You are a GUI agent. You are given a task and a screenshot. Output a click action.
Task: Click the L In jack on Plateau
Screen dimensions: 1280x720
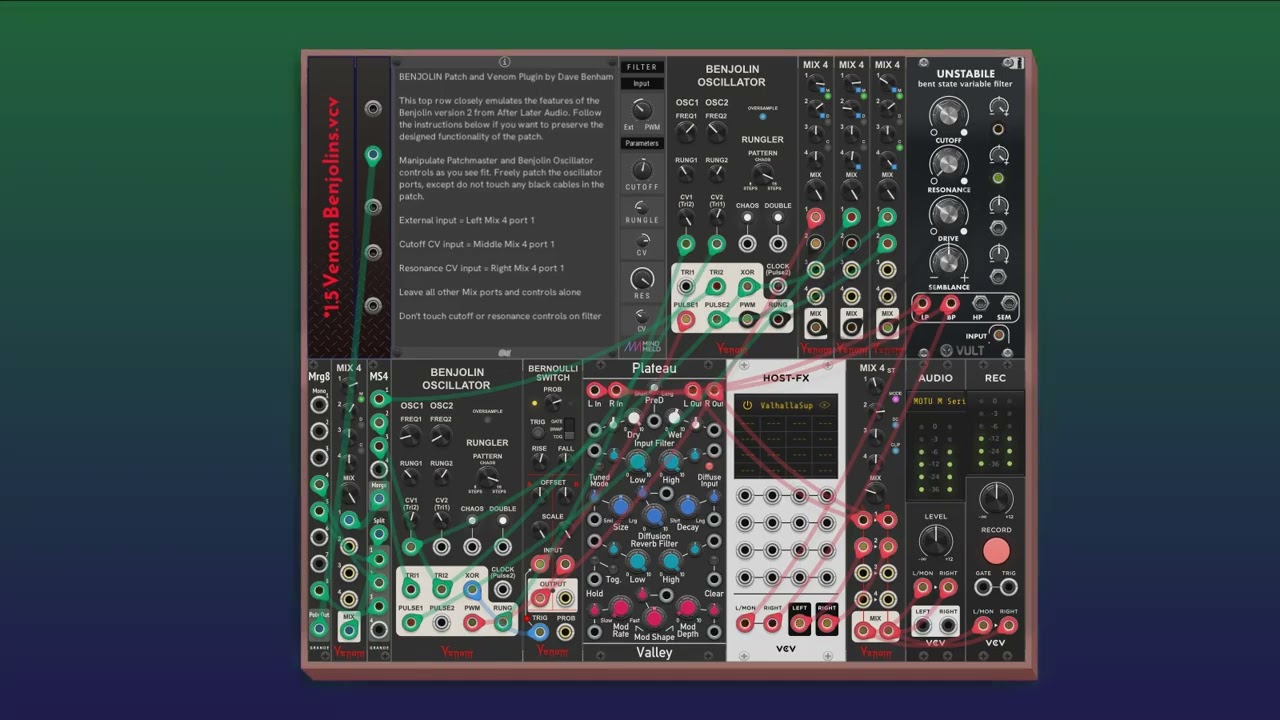pyautogui.click(x=594, y=391)
